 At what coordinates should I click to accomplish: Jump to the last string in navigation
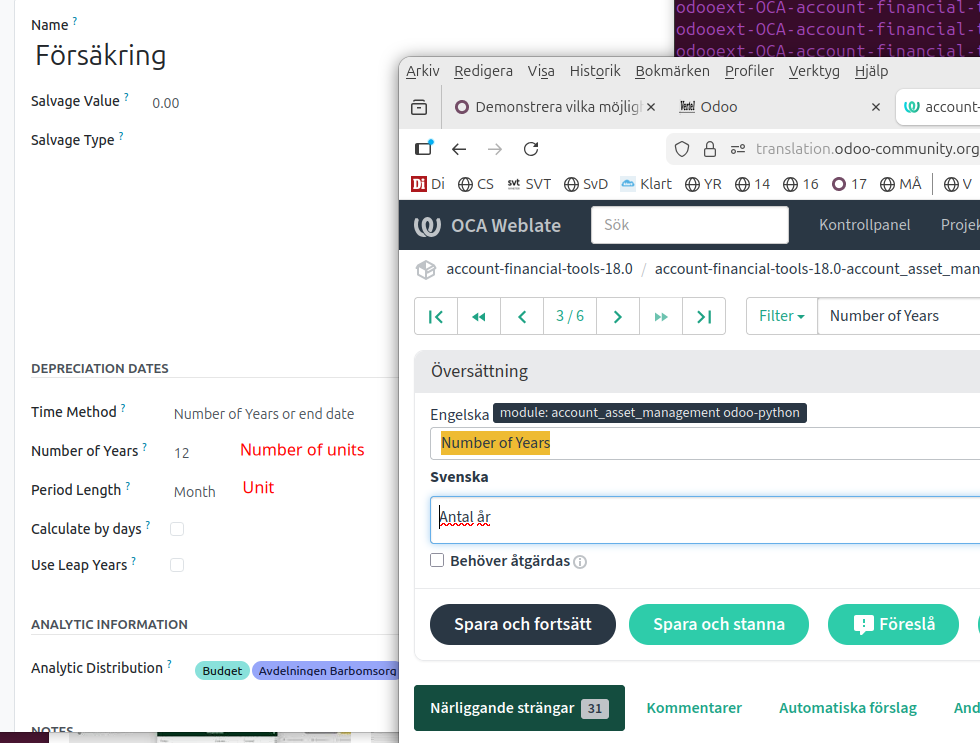tap(704, 316)
